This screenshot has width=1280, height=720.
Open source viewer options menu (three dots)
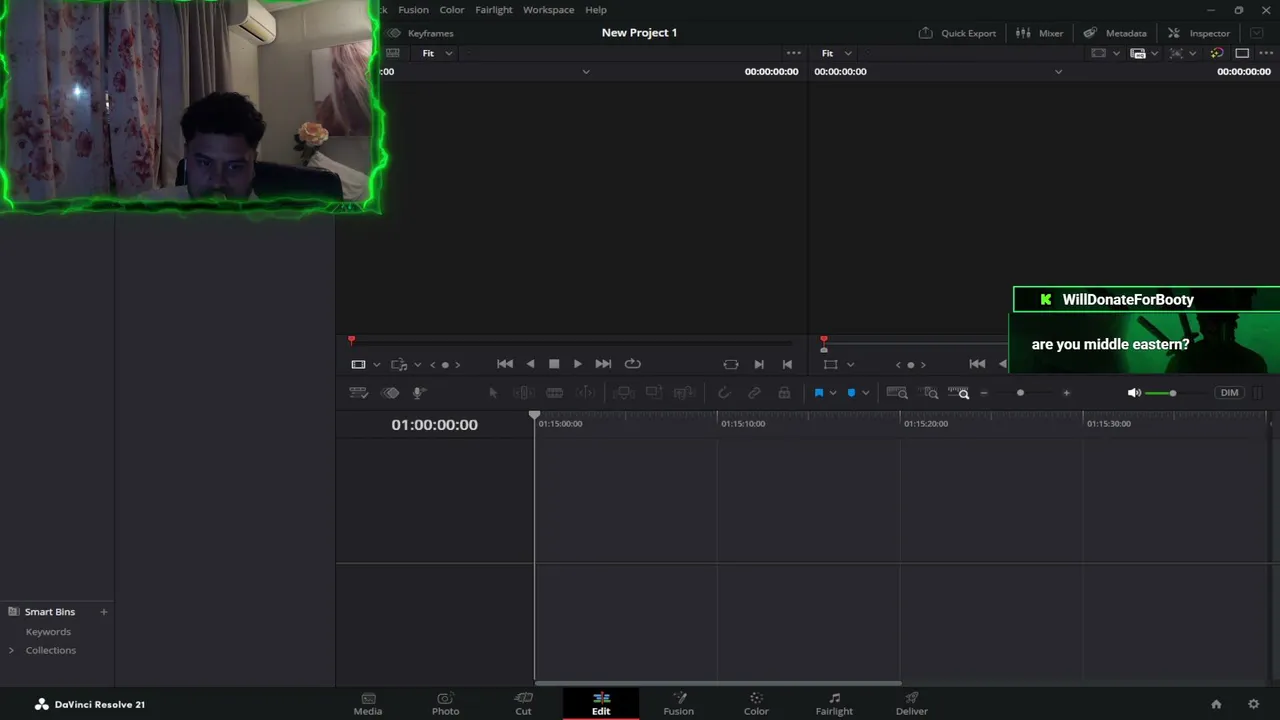pos(794,53)
